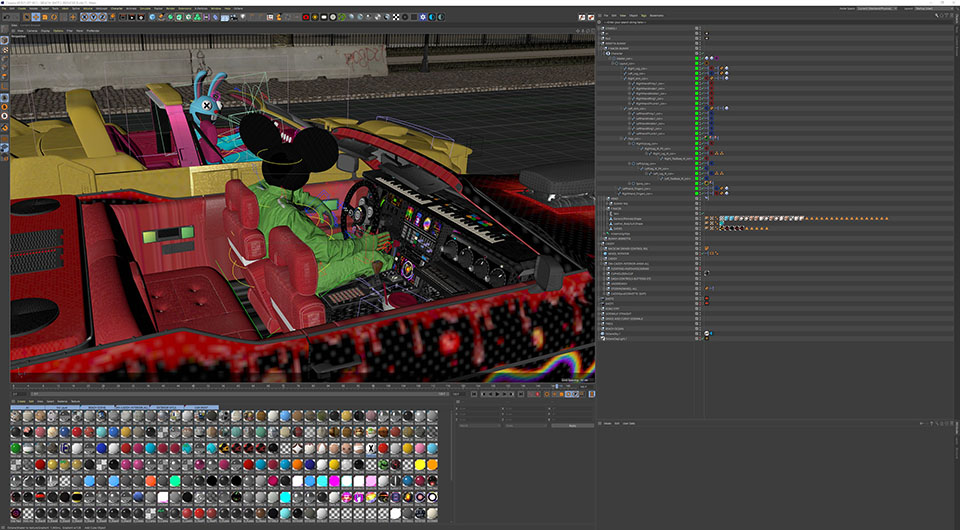Activate the Rotate tool in top toolbar
Screen dimensions: 960x530
(54, 17)
